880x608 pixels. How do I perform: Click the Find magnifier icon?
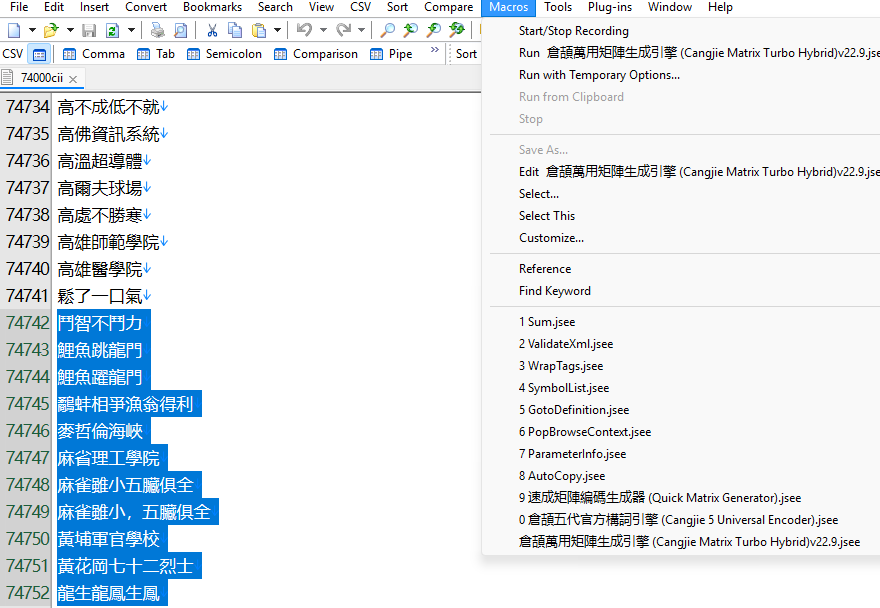pyautogui.click(x=388, y=31)
